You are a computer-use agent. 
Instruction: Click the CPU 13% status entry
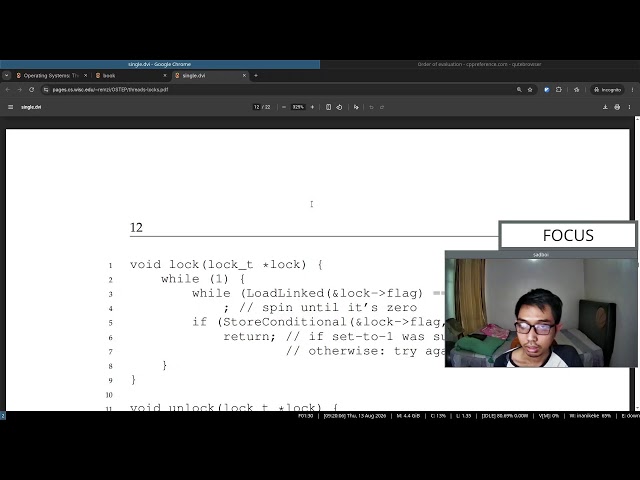pos(438,416)
